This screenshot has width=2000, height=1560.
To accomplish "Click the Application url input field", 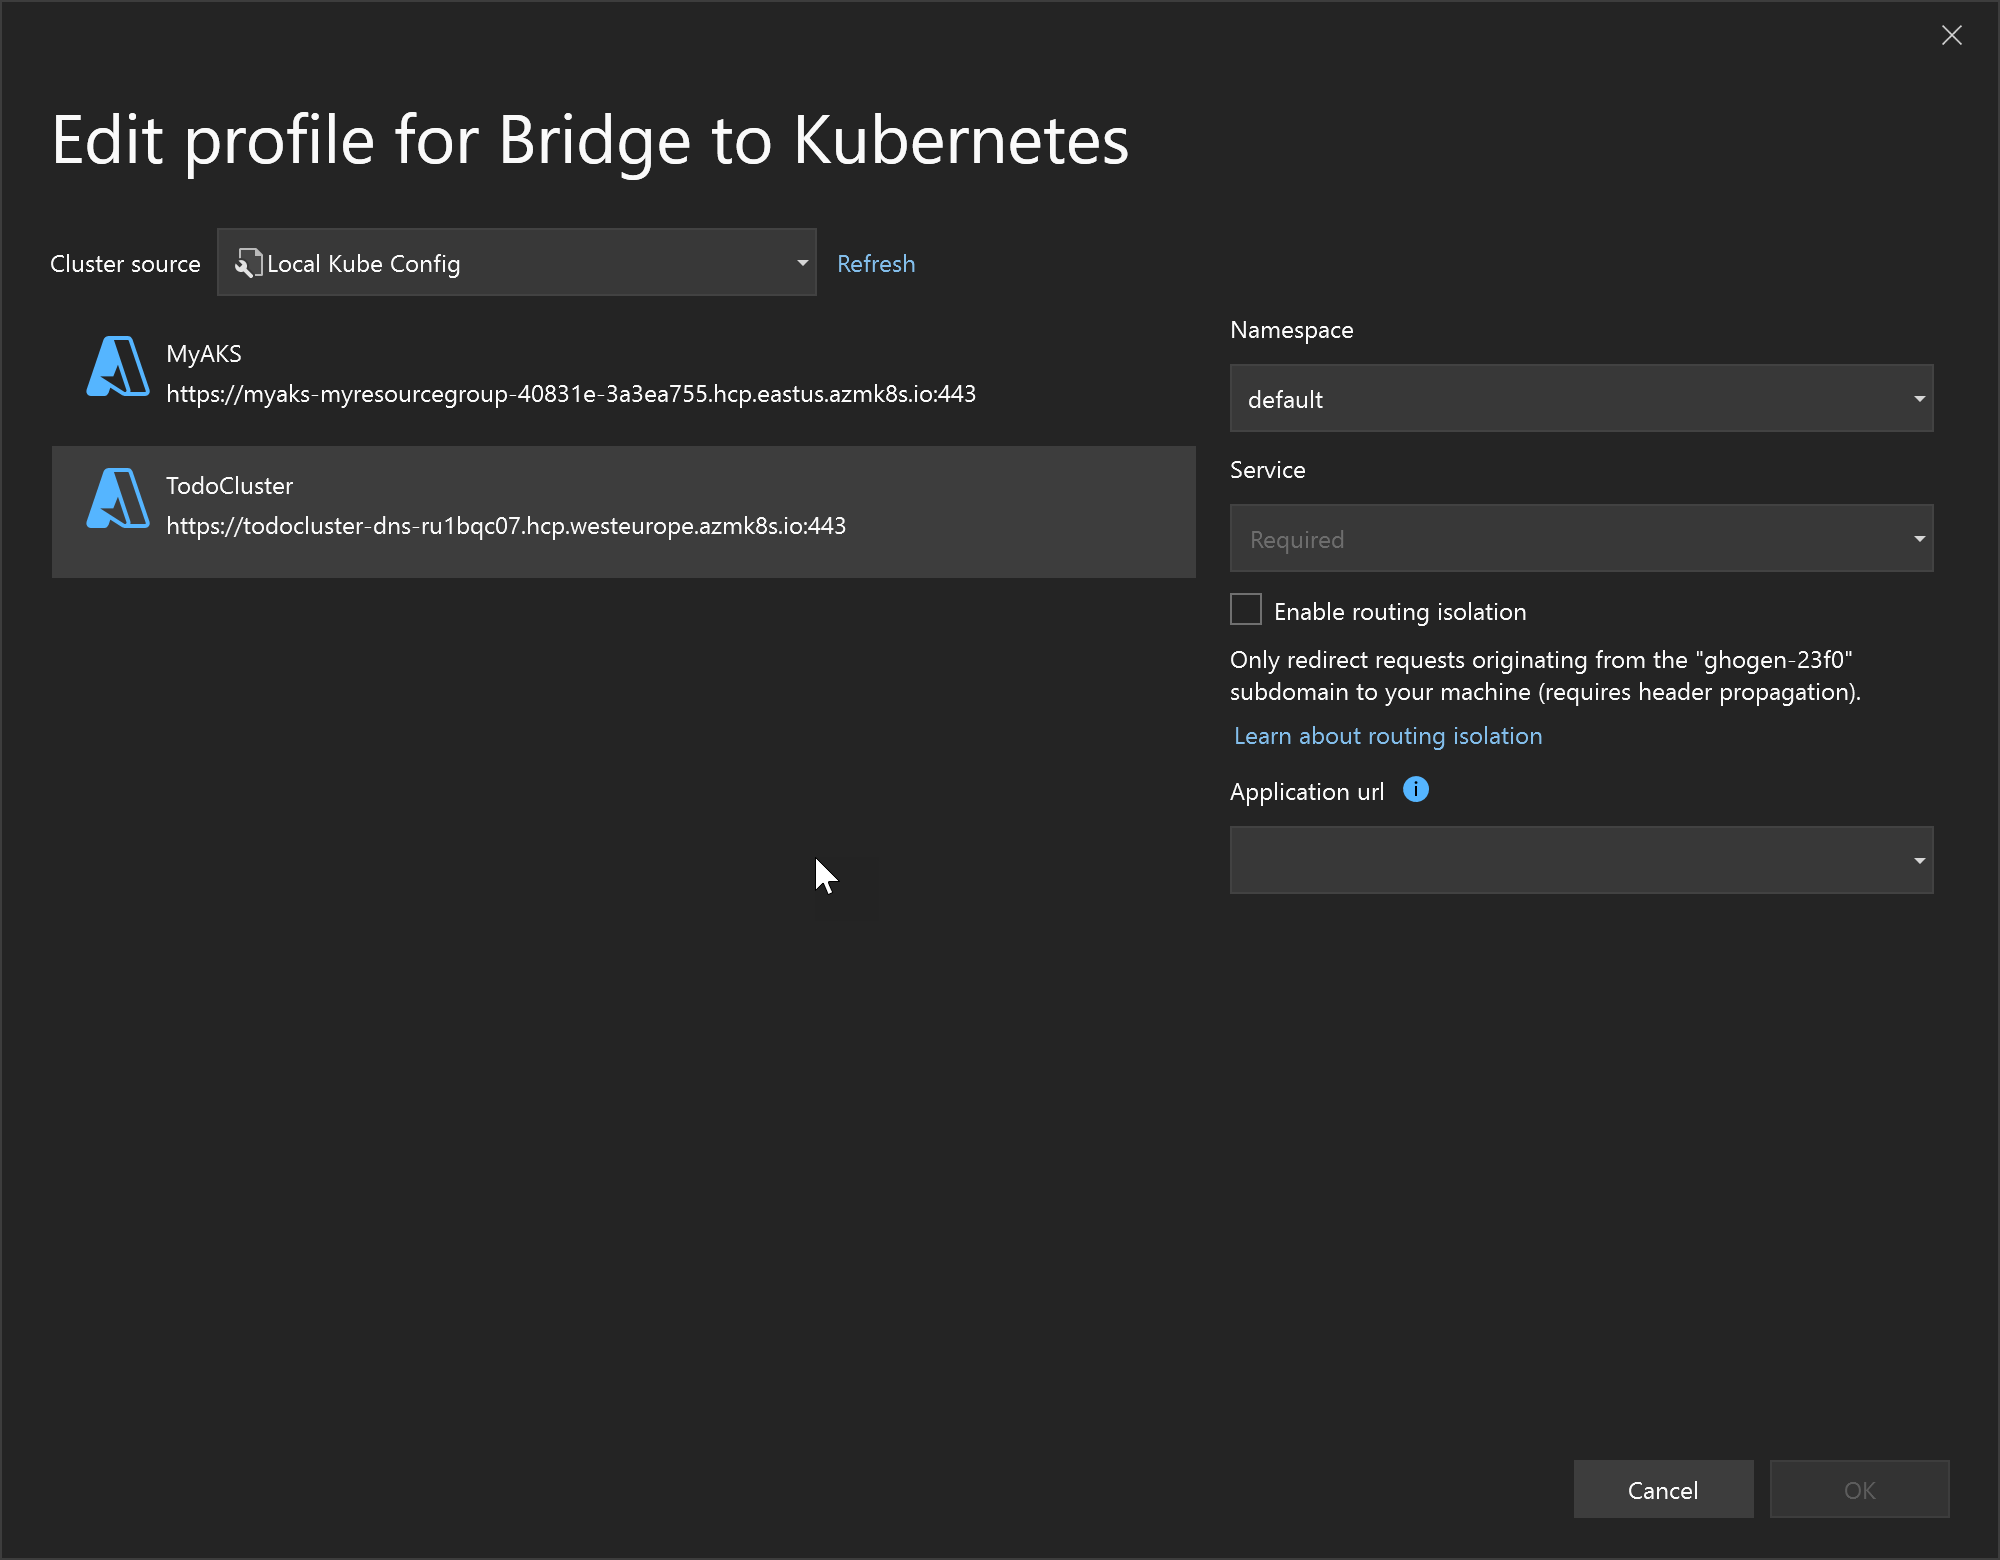I will coord(1581,859).
